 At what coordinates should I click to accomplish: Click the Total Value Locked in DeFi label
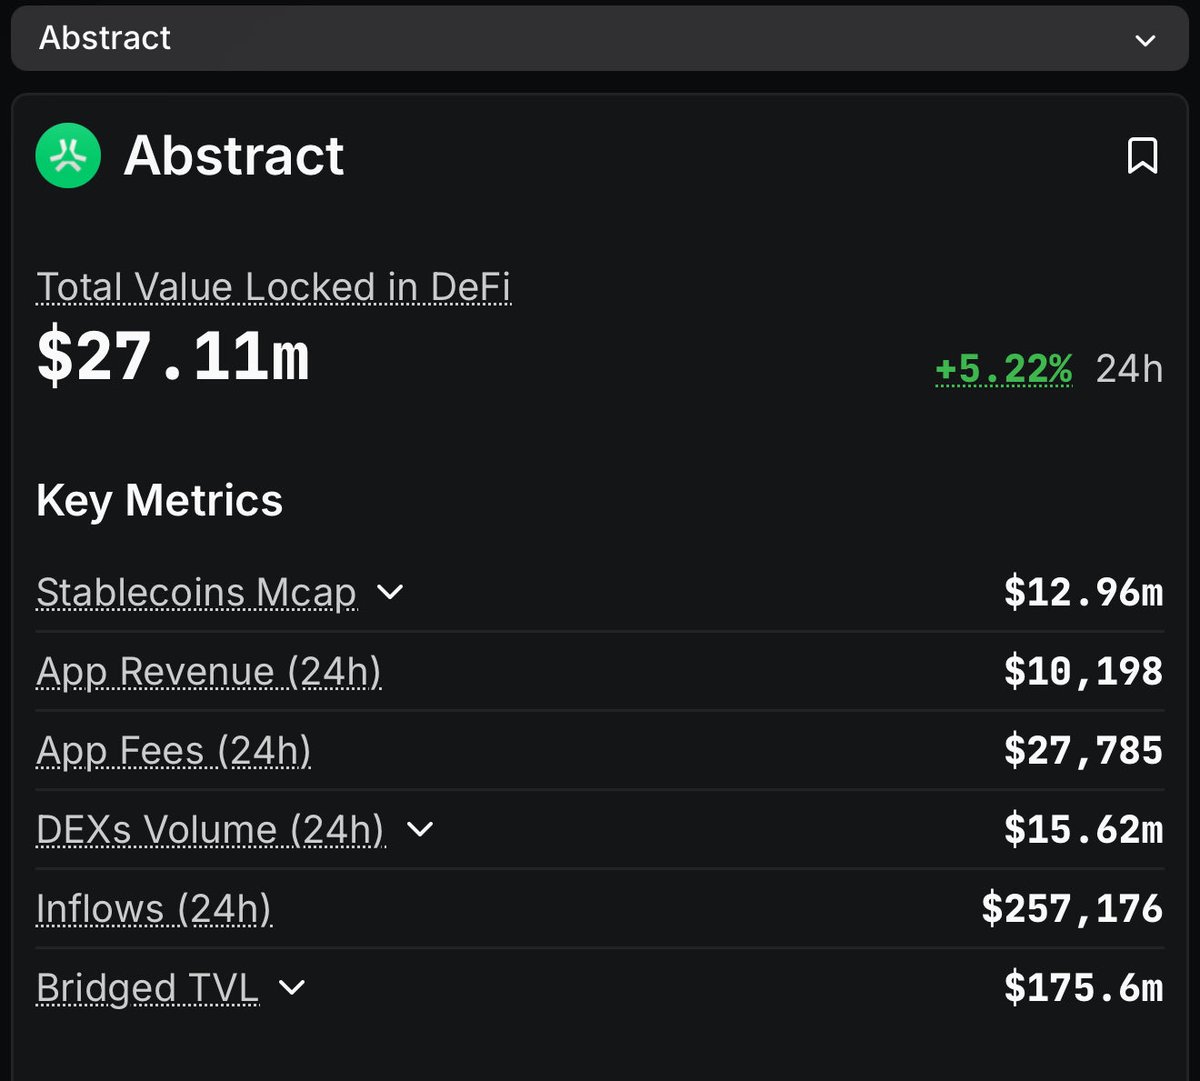(273, 287)
